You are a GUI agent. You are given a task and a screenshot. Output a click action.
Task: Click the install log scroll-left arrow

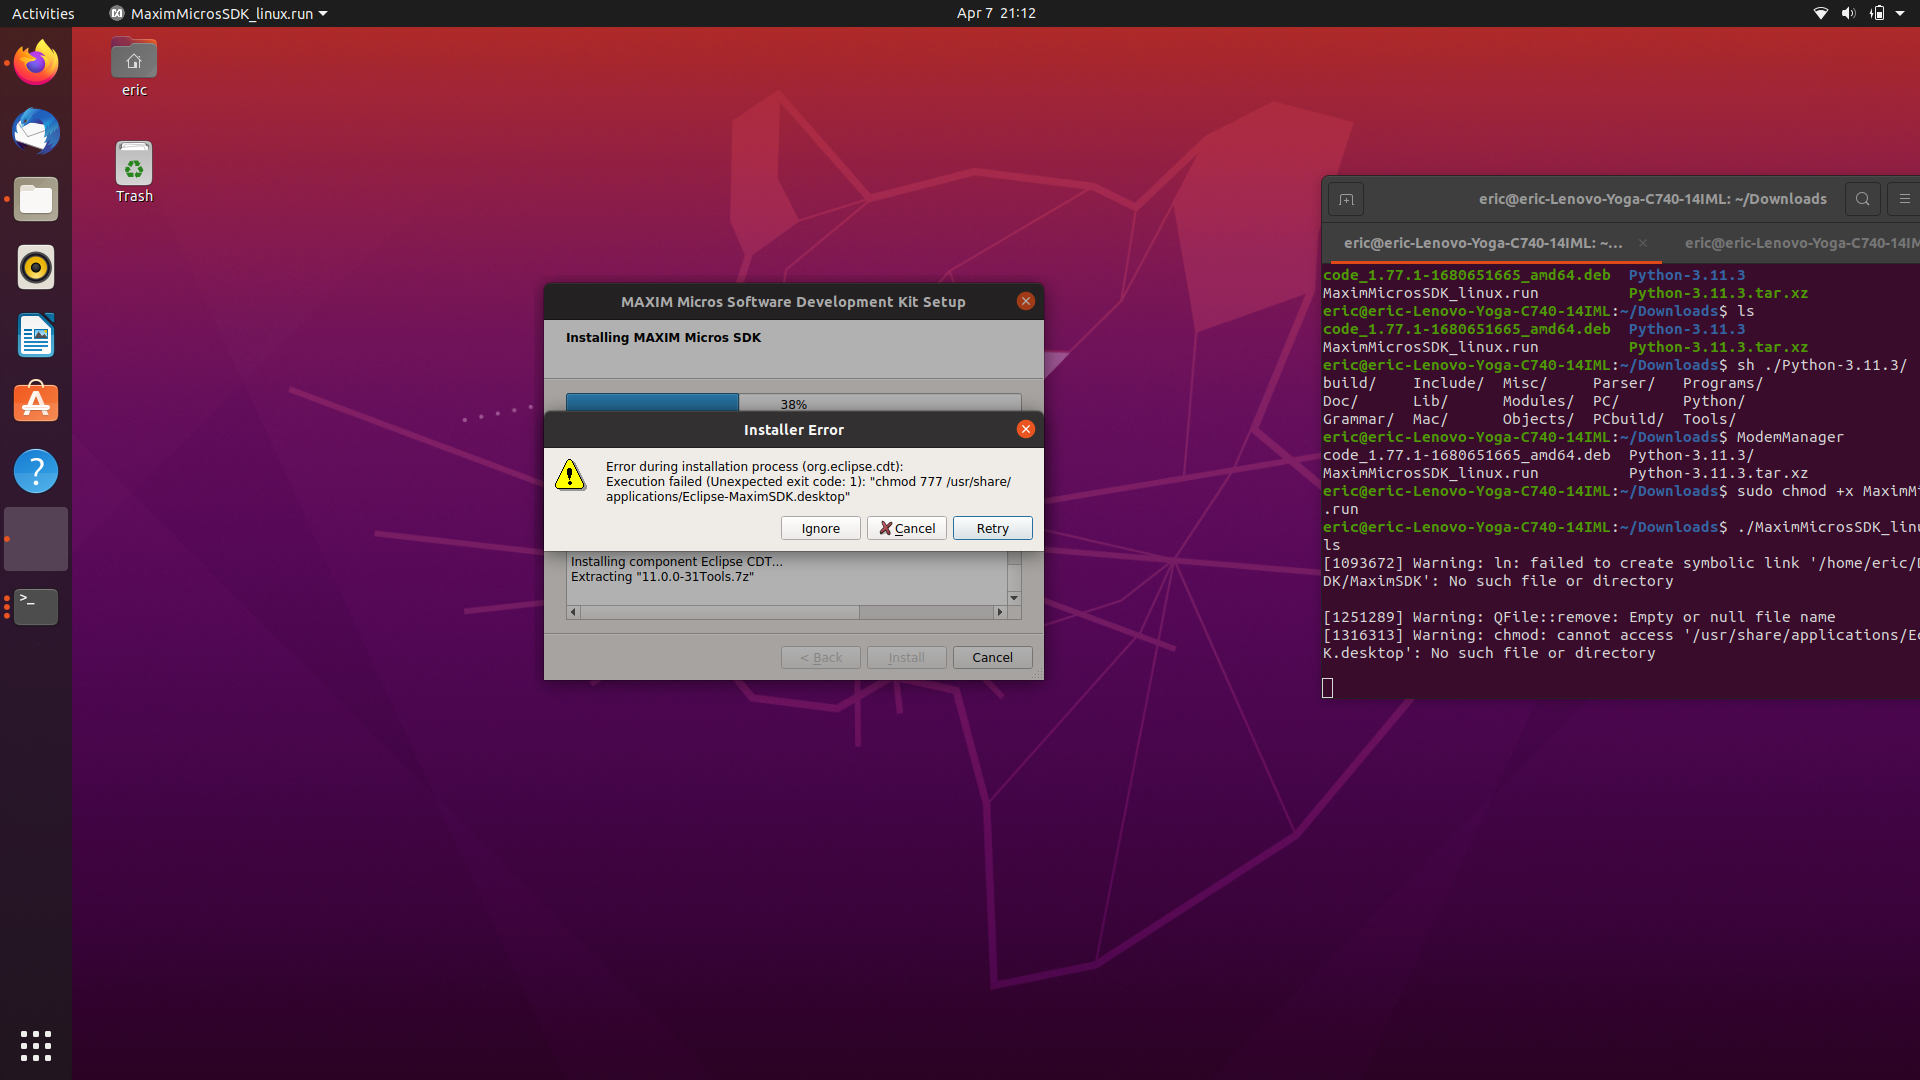(573, 612)
